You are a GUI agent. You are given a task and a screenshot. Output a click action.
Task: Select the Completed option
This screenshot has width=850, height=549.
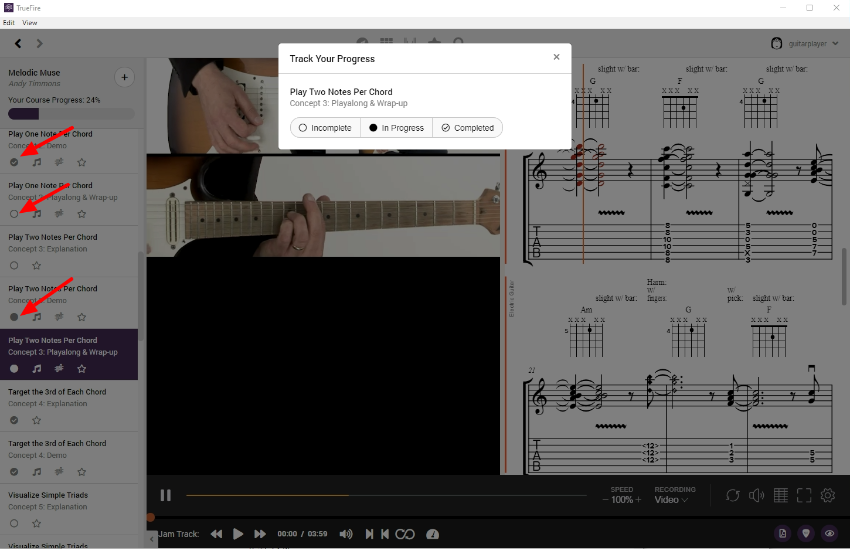tap(468, 128)
